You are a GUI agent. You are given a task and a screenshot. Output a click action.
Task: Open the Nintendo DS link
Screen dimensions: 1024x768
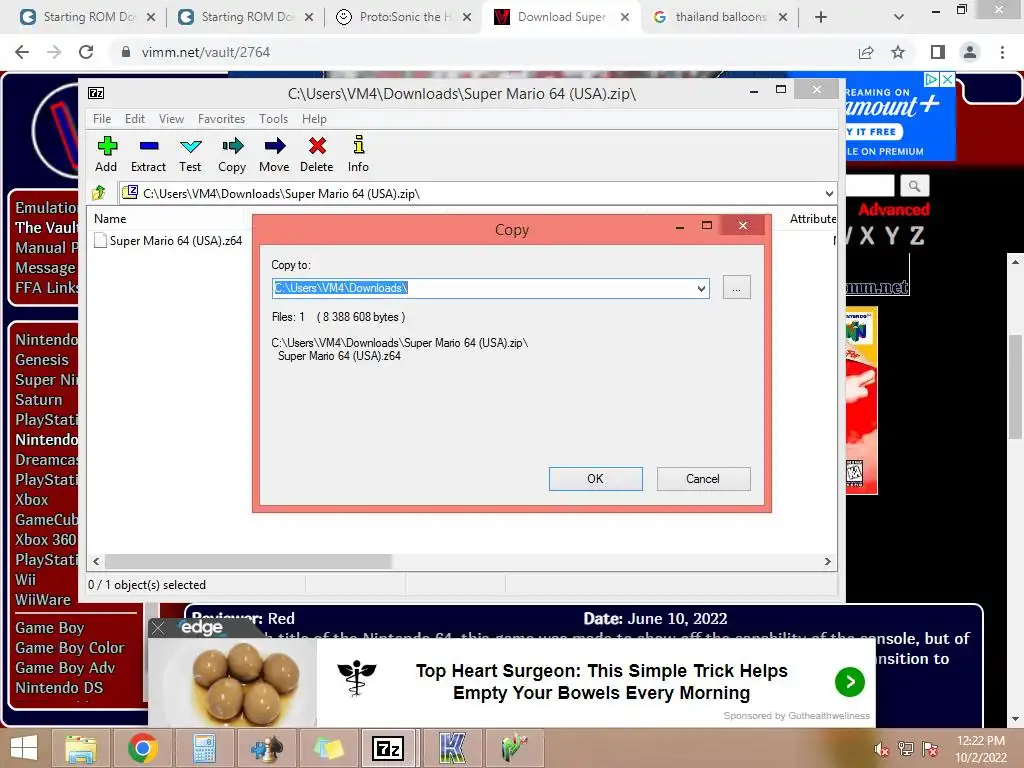[59, 688]
